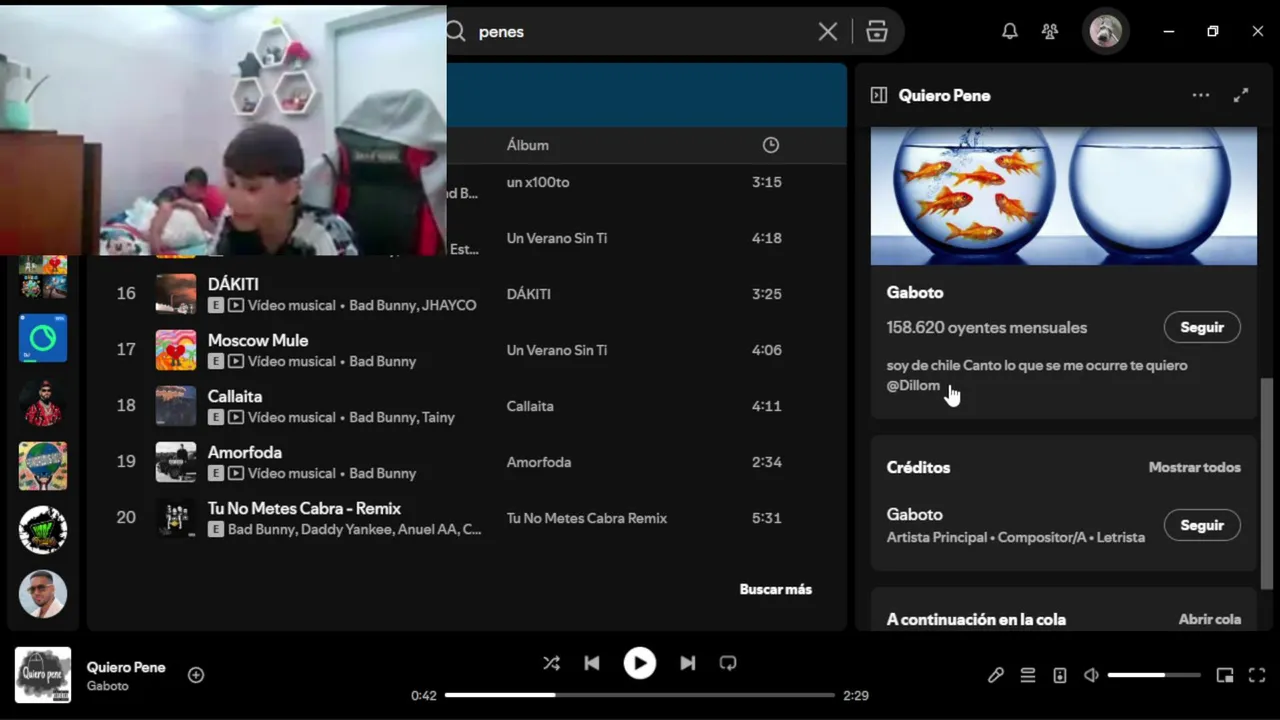Click the right panel vertical scrollbar
1280x720 pixels.
coord(1268,484)
